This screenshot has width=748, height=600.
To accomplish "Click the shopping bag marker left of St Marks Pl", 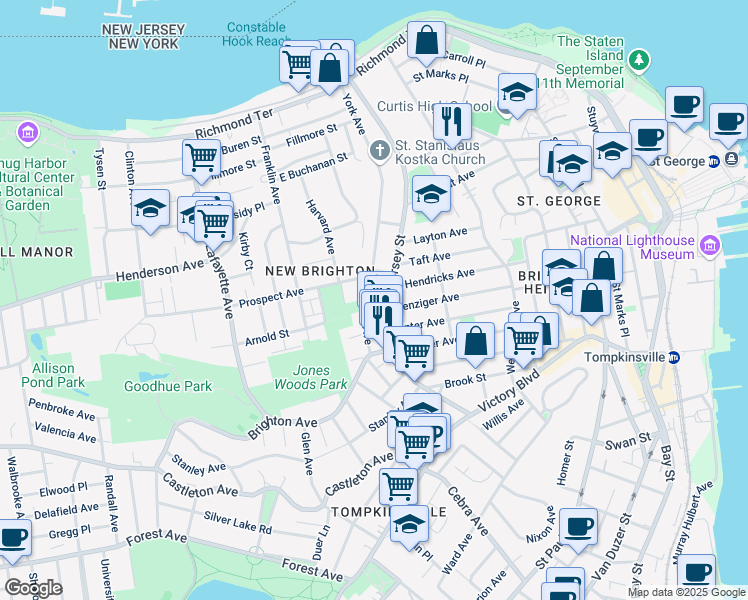I will [592, 300].
